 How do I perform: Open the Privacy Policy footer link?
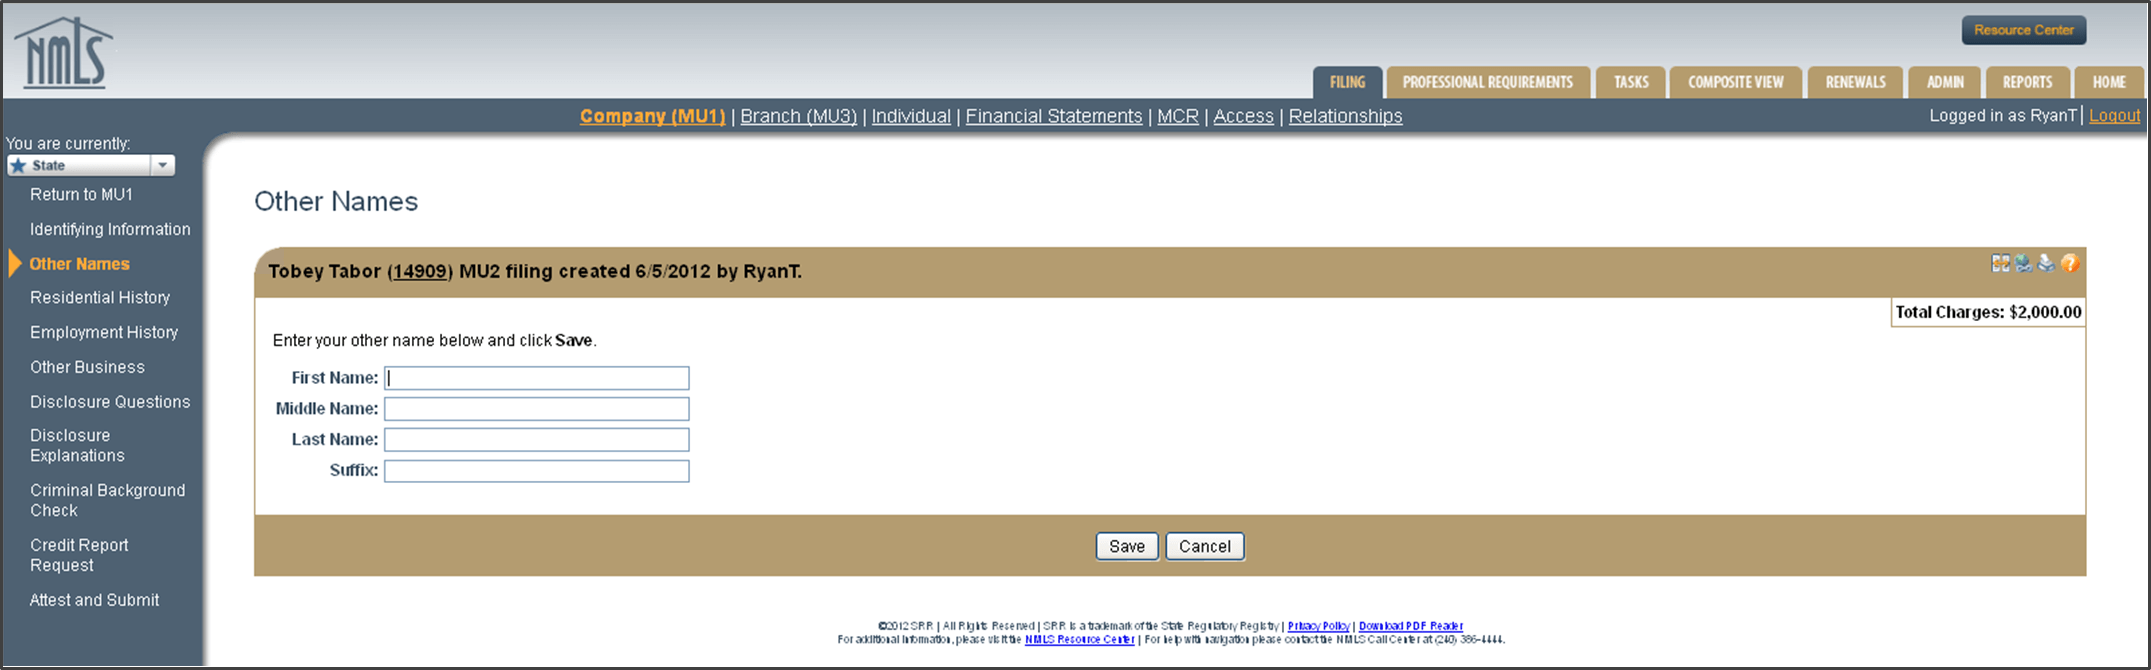(1318, 626)
